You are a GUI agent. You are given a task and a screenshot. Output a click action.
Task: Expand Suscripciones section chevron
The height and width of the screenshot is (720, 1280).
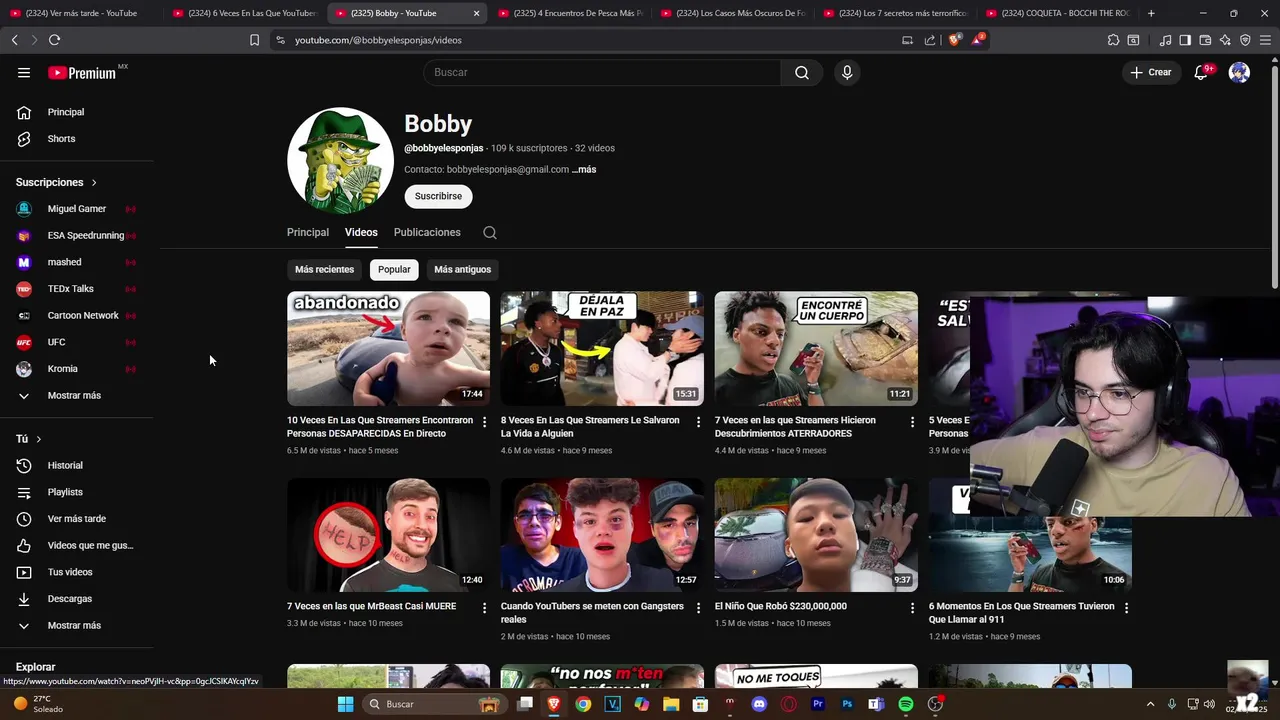pyautogui.click(x=94, y=183)
